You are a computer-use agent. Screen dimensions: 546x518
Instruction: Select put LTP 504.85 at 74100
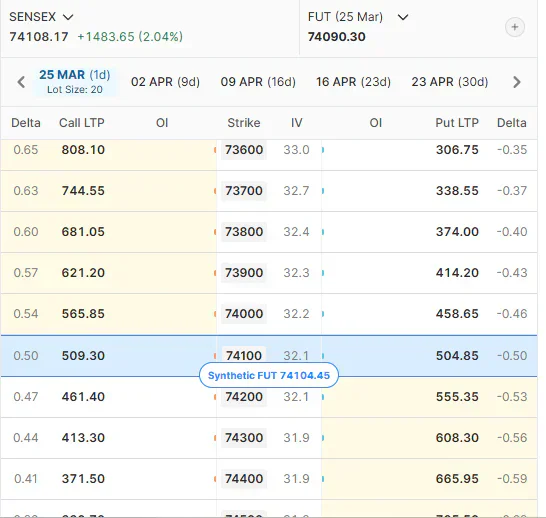[x=457, y=355]
